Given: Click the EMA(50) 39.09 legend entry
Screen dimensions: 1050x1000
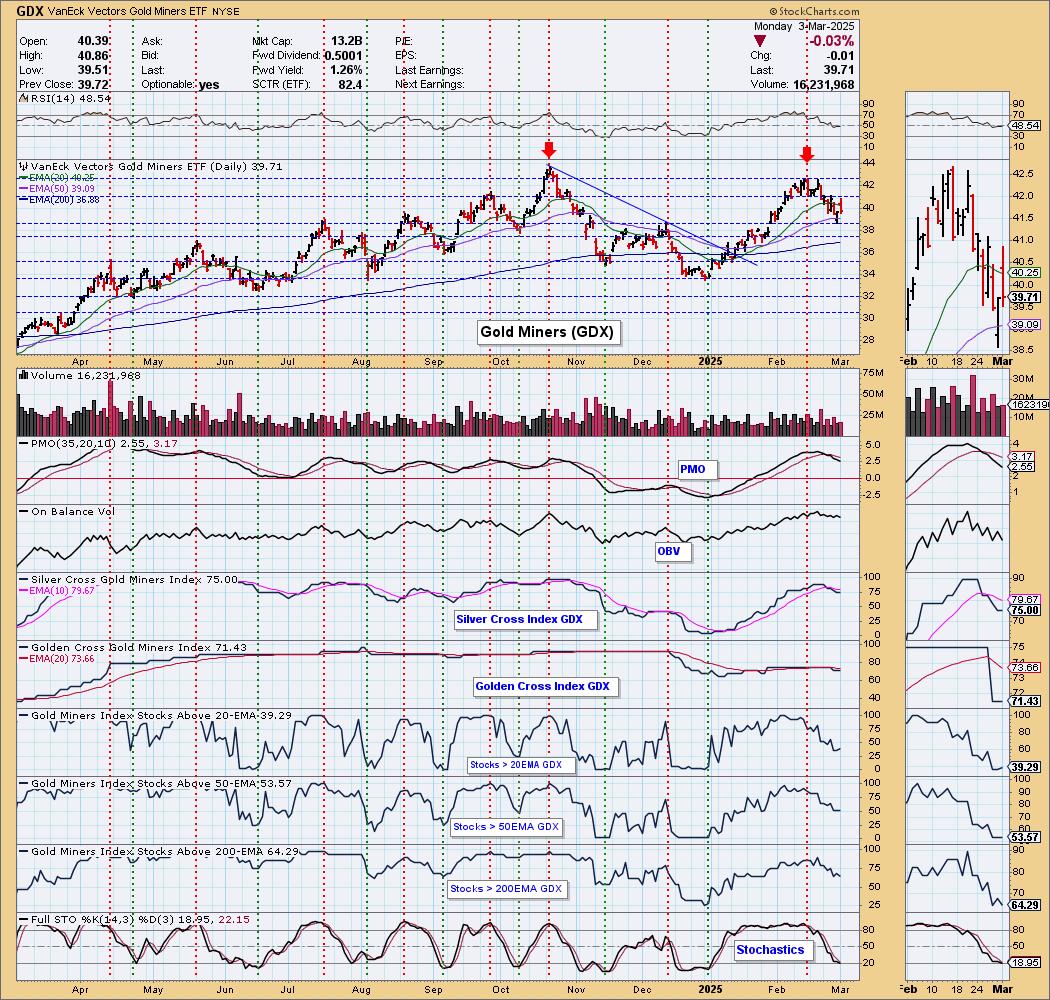Looking at the screenshot, I should pos(58,189).
